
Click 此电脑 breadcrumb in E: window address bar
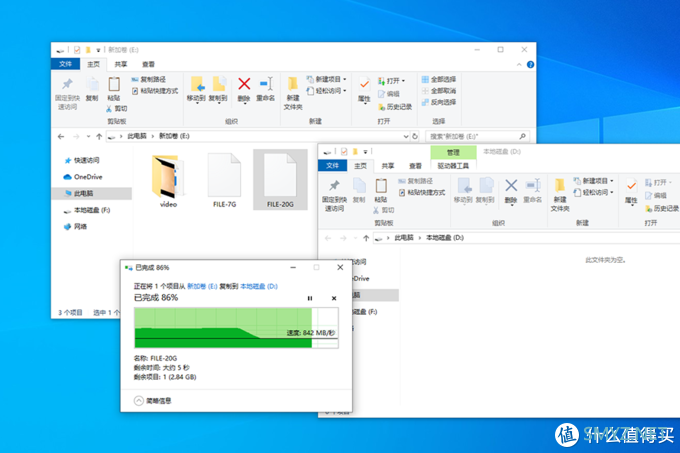[137, 136]
